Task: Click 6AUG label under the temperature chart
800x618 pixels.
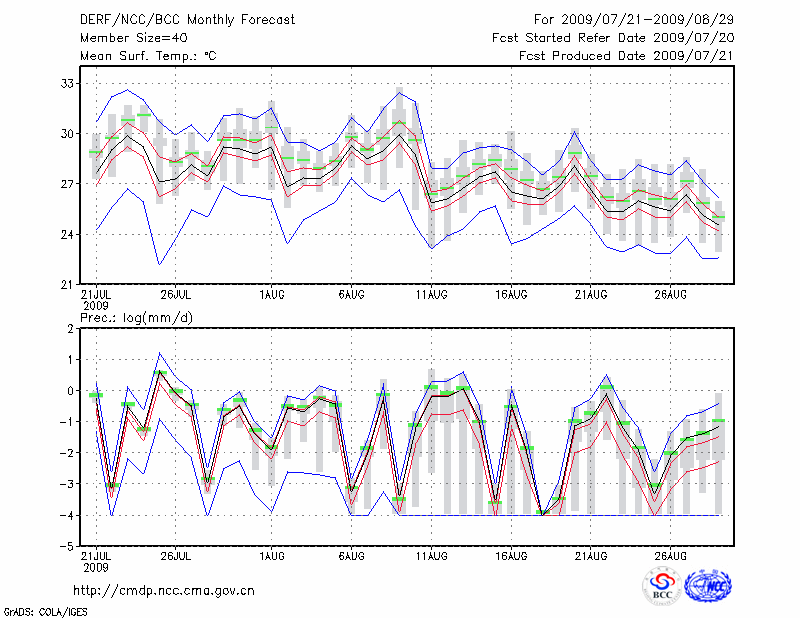Action: [x=351, y=294]
